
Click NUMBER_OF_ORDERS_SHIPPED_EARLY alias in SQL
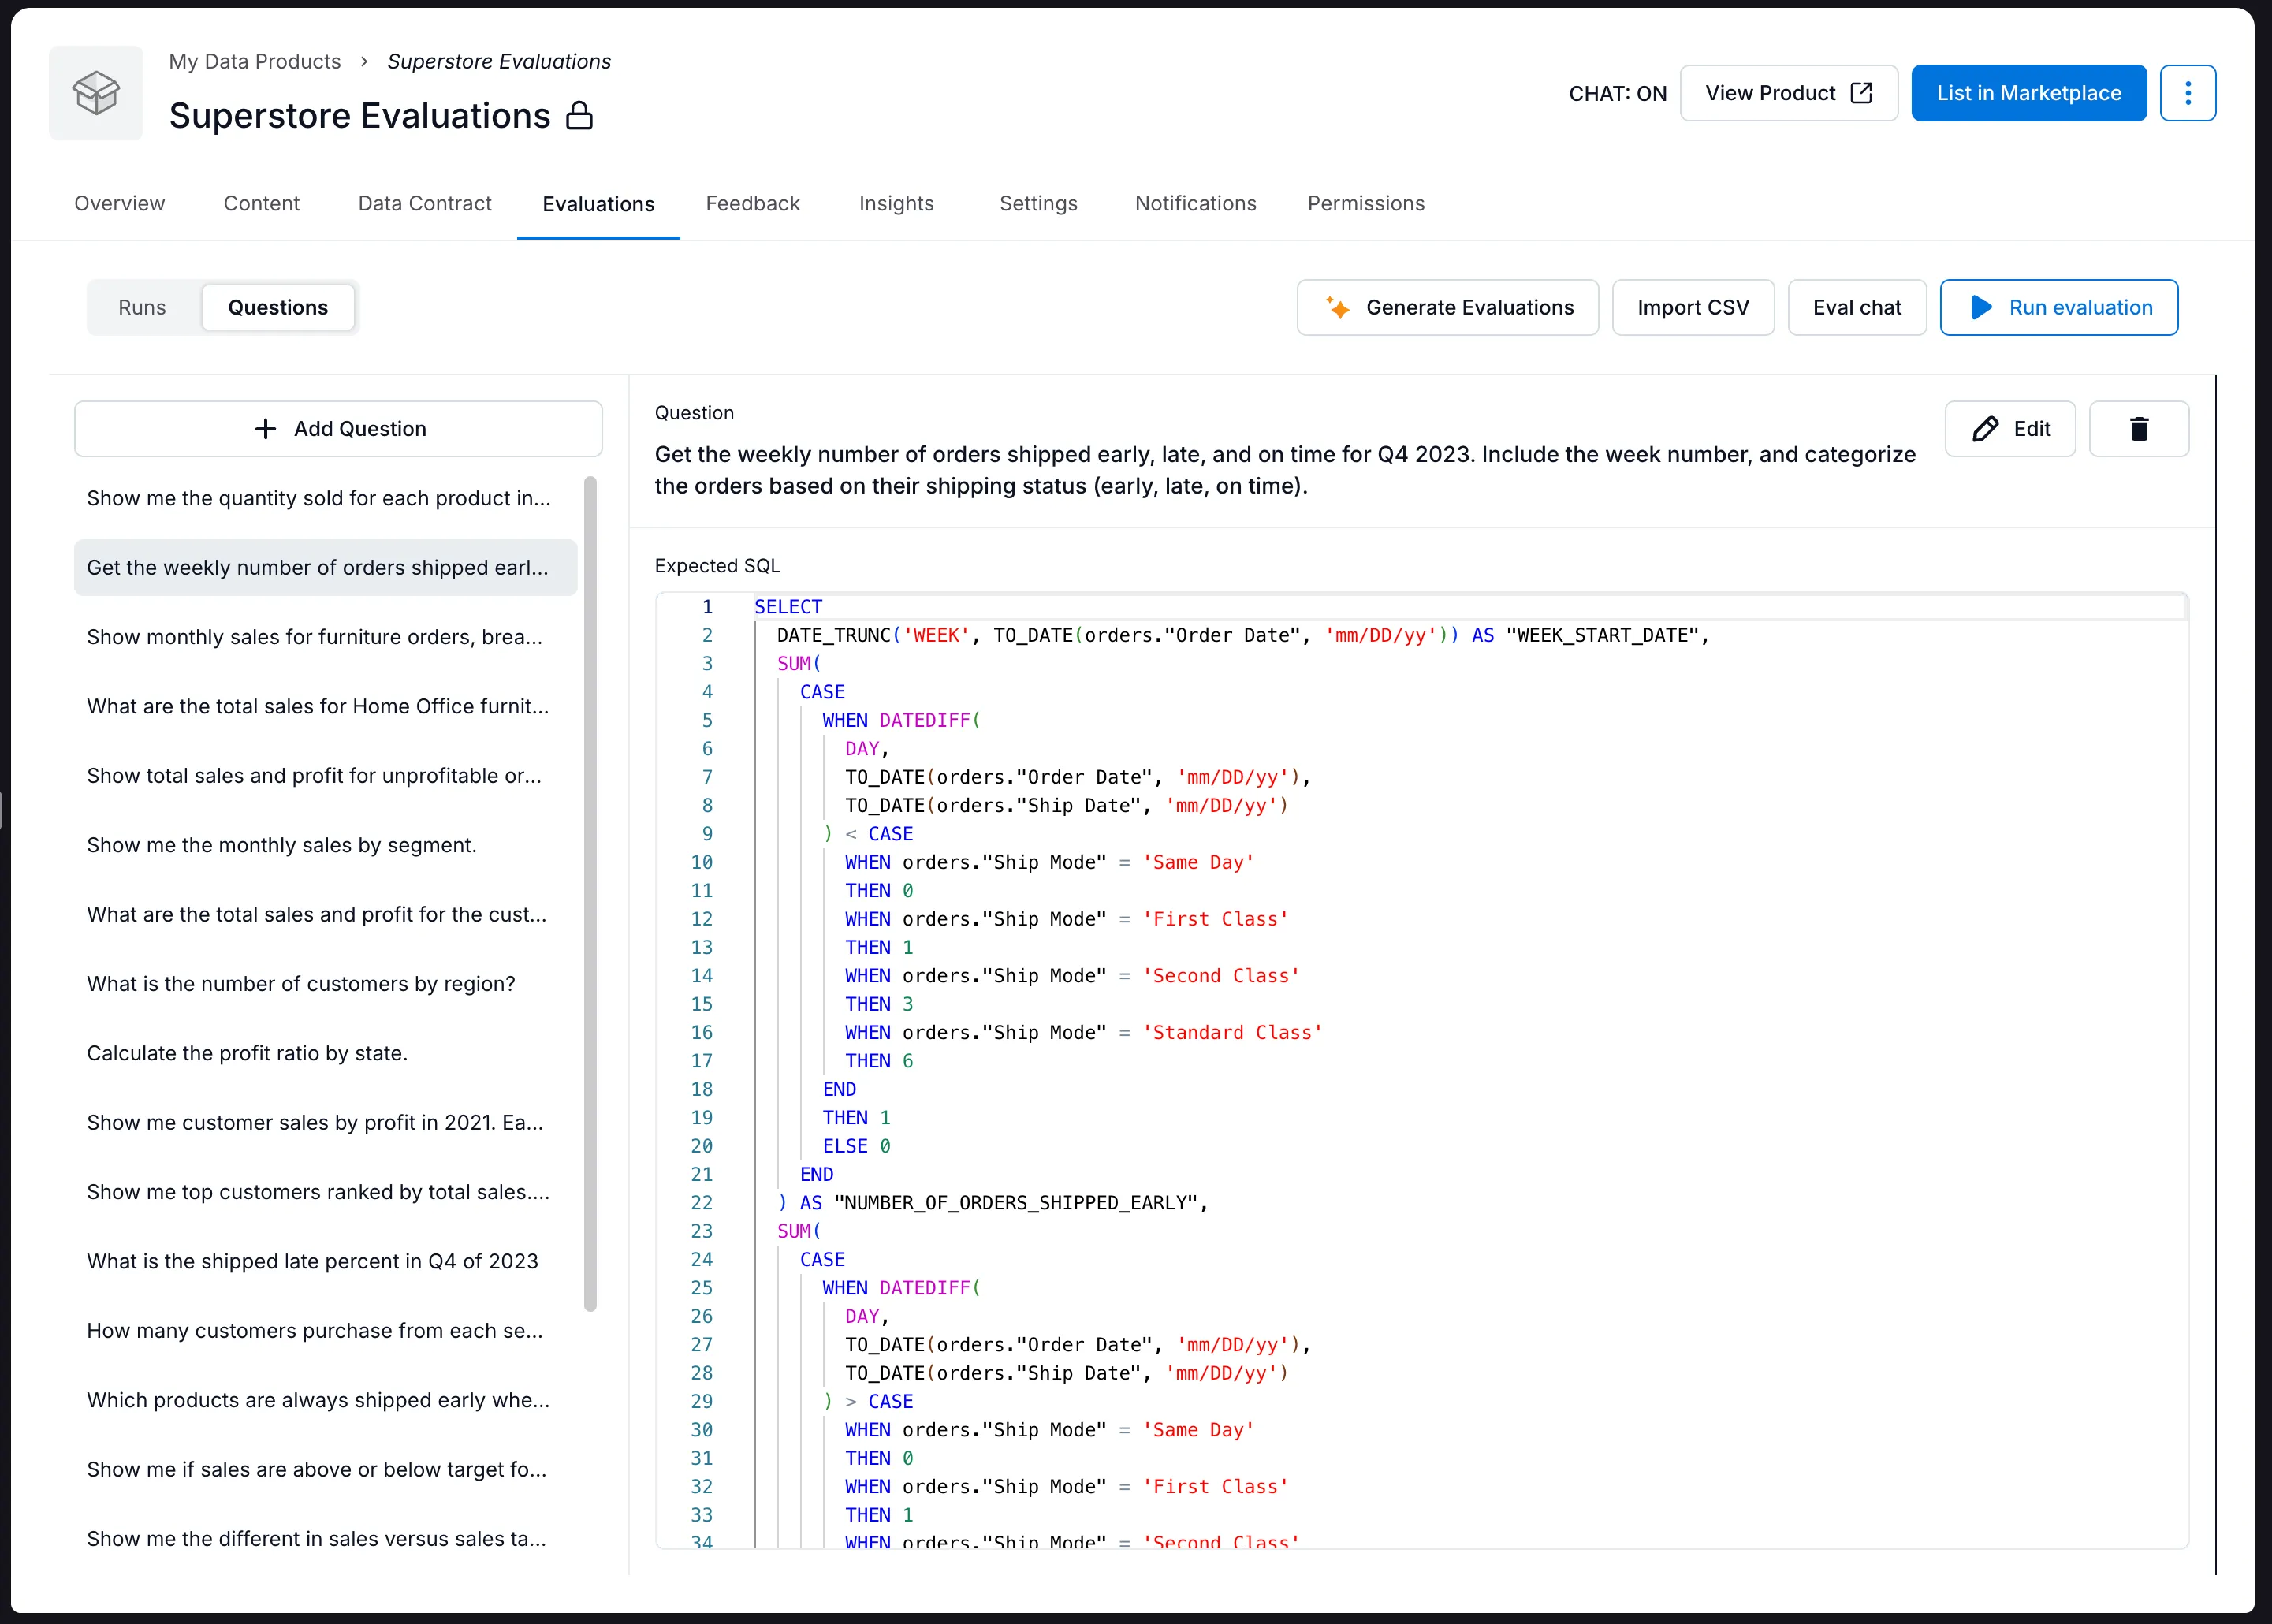coord(1016,1203)
